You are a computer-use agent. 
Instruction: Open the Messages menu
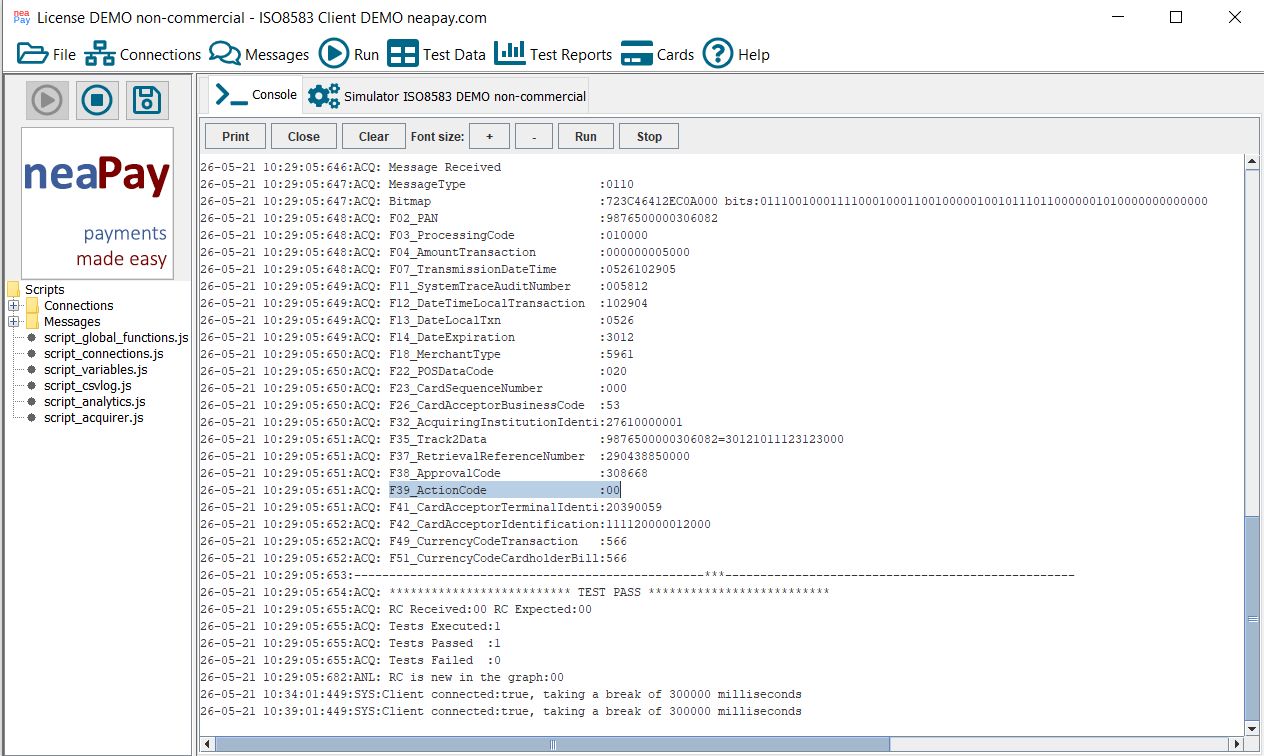tap(259, 54)
